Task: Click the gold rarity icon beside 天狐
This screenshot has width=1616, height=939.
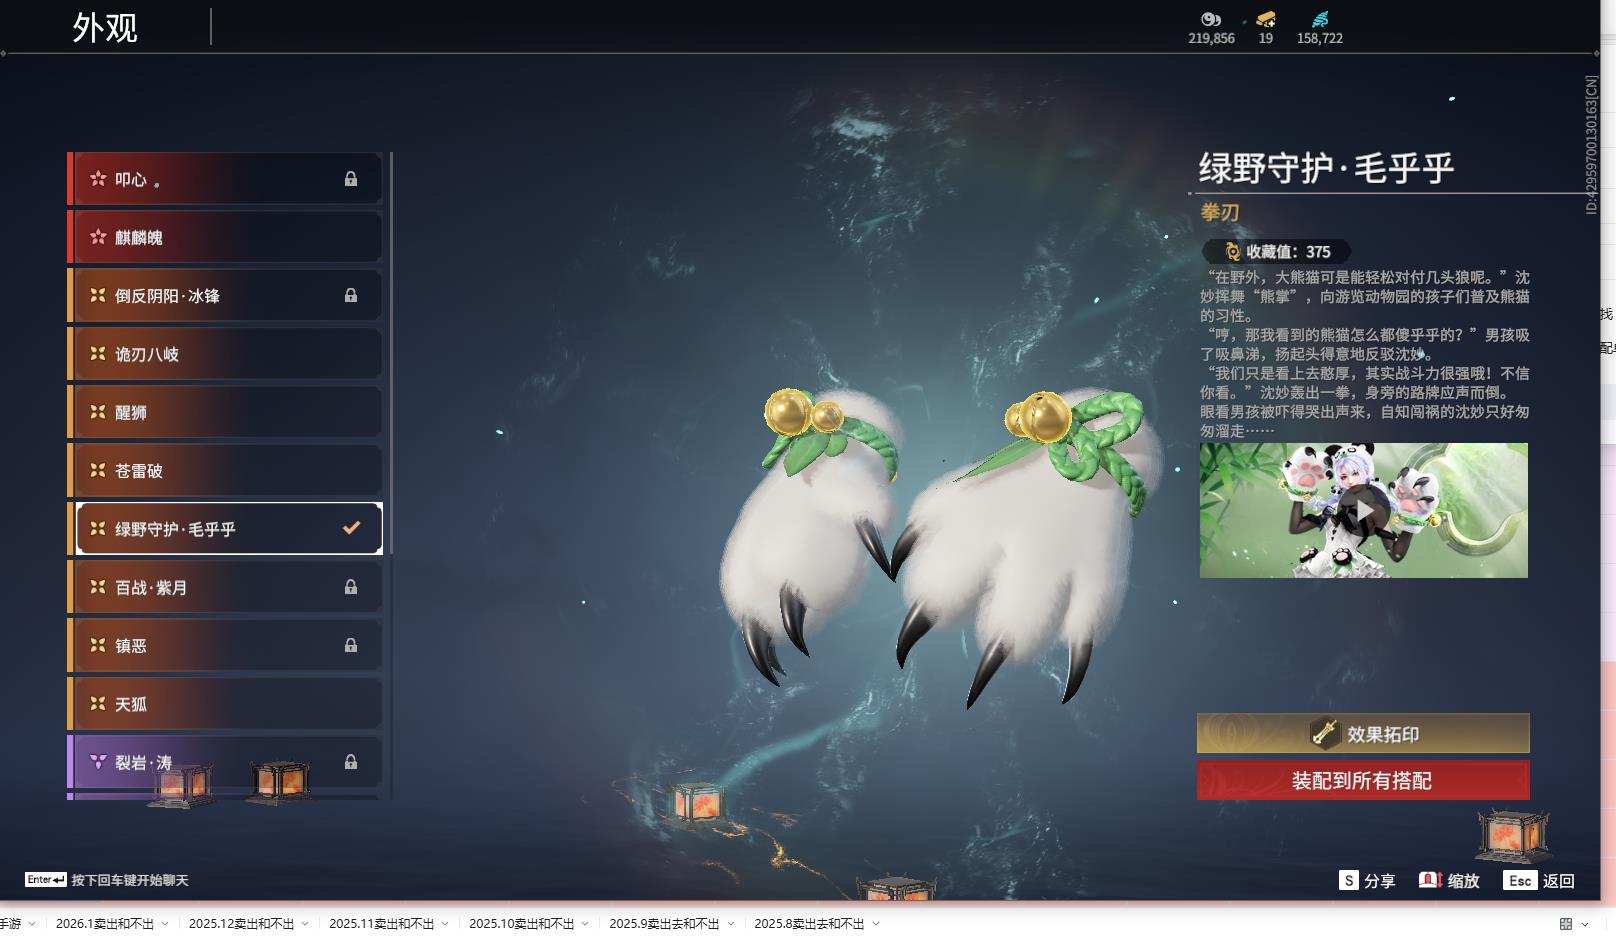Action: tap(98, 703)
